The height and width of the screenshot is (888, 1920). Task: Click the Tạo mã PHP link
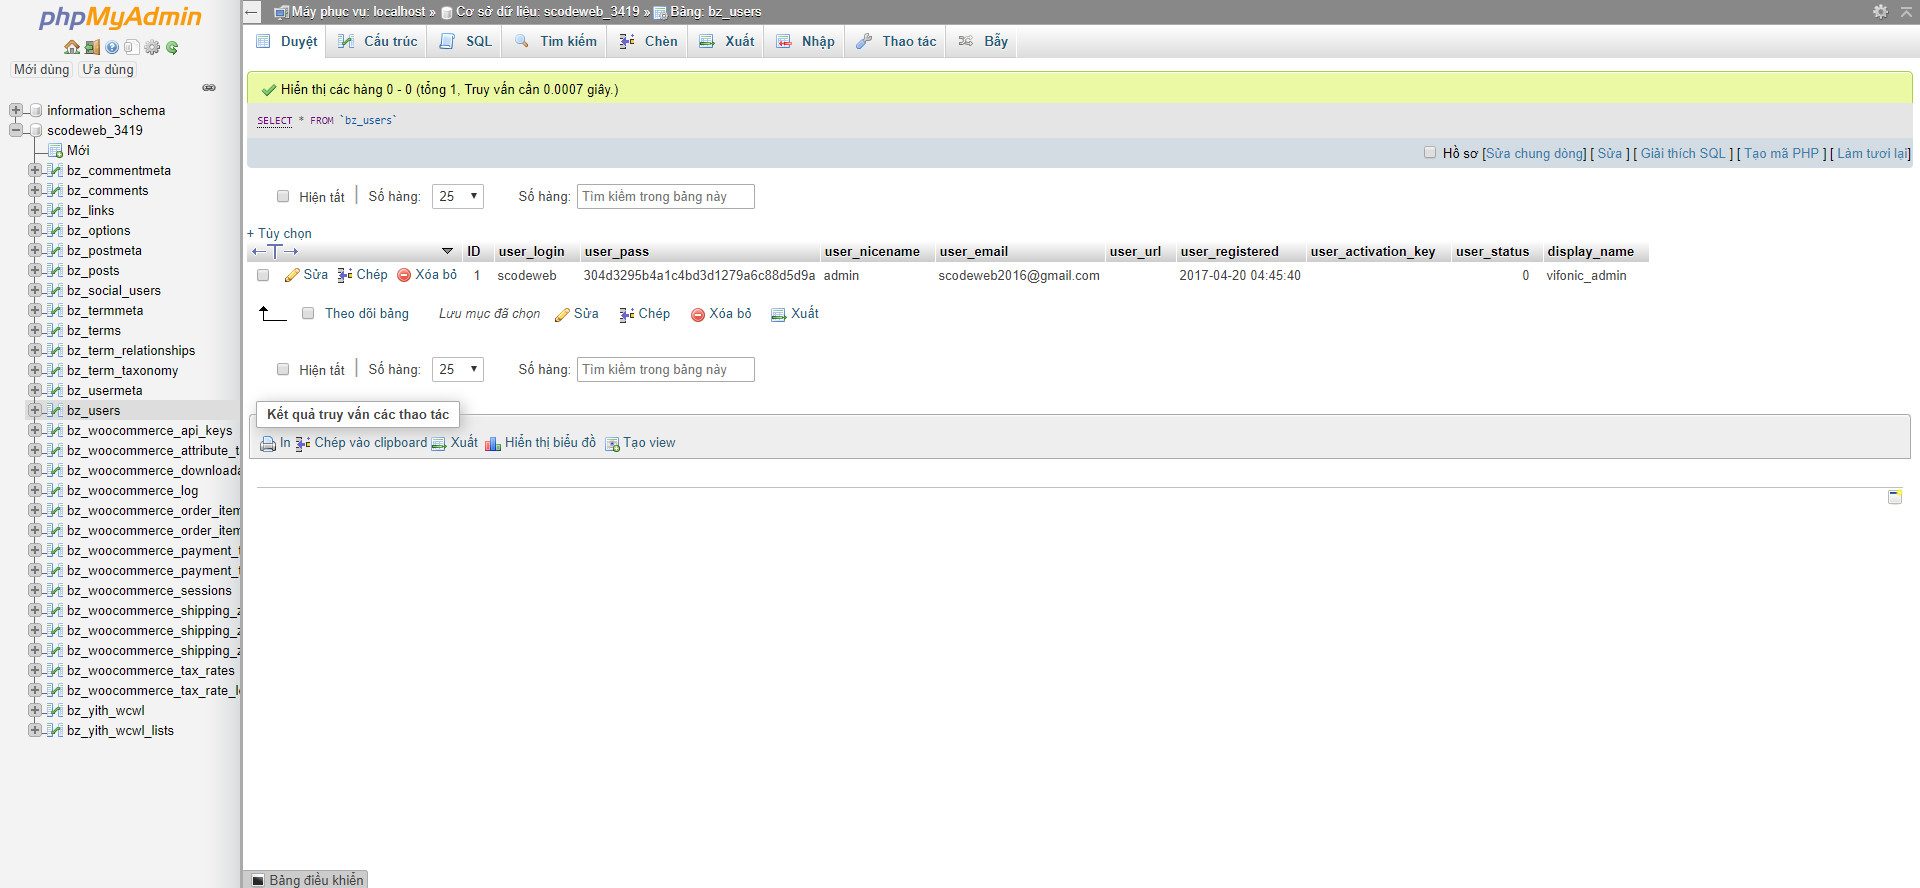click(1781, 153)
